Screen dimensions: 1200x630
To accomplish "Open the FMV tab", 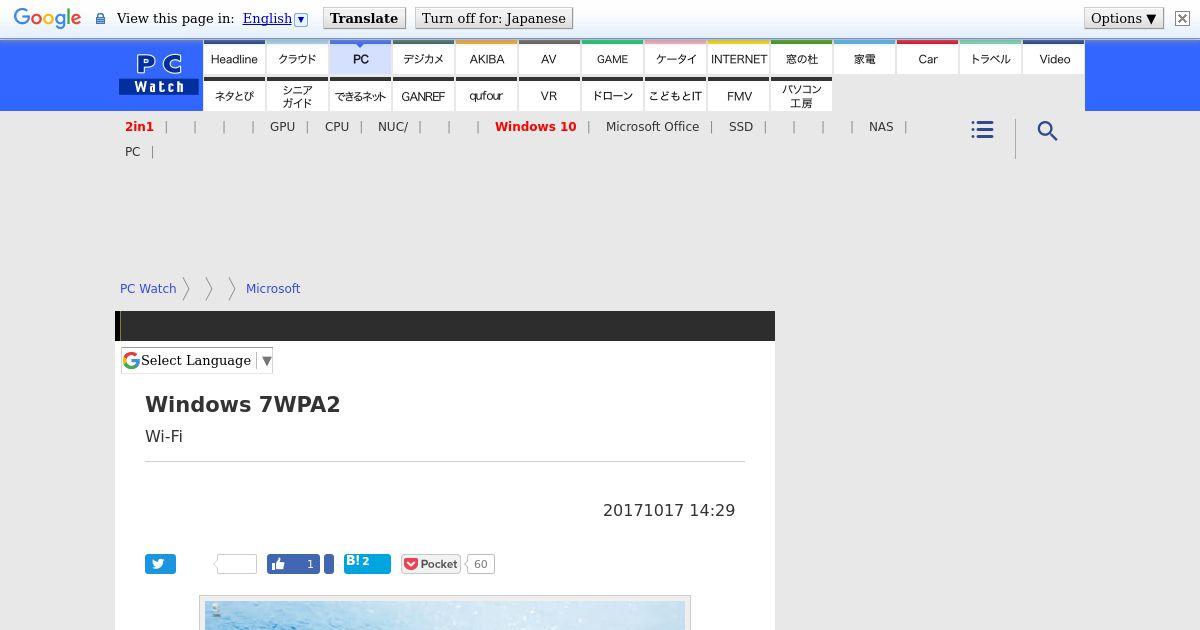I will click(x=738, y=95).
